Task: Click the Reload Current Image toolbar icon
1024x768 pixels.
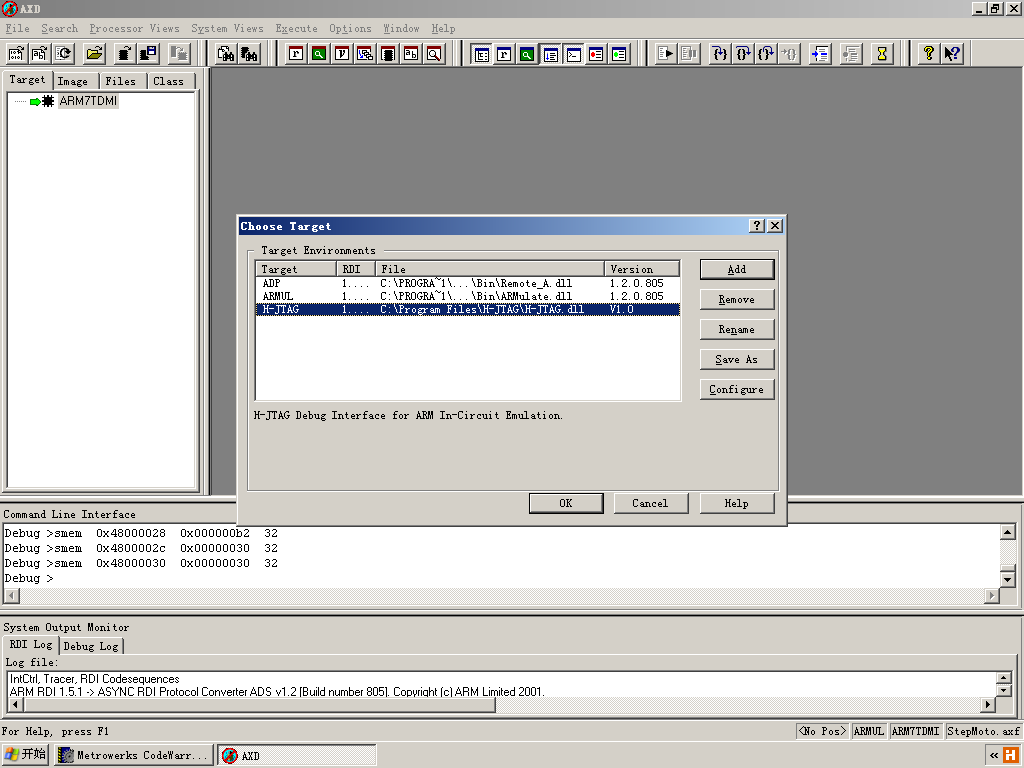Action: tap(63, 54)
